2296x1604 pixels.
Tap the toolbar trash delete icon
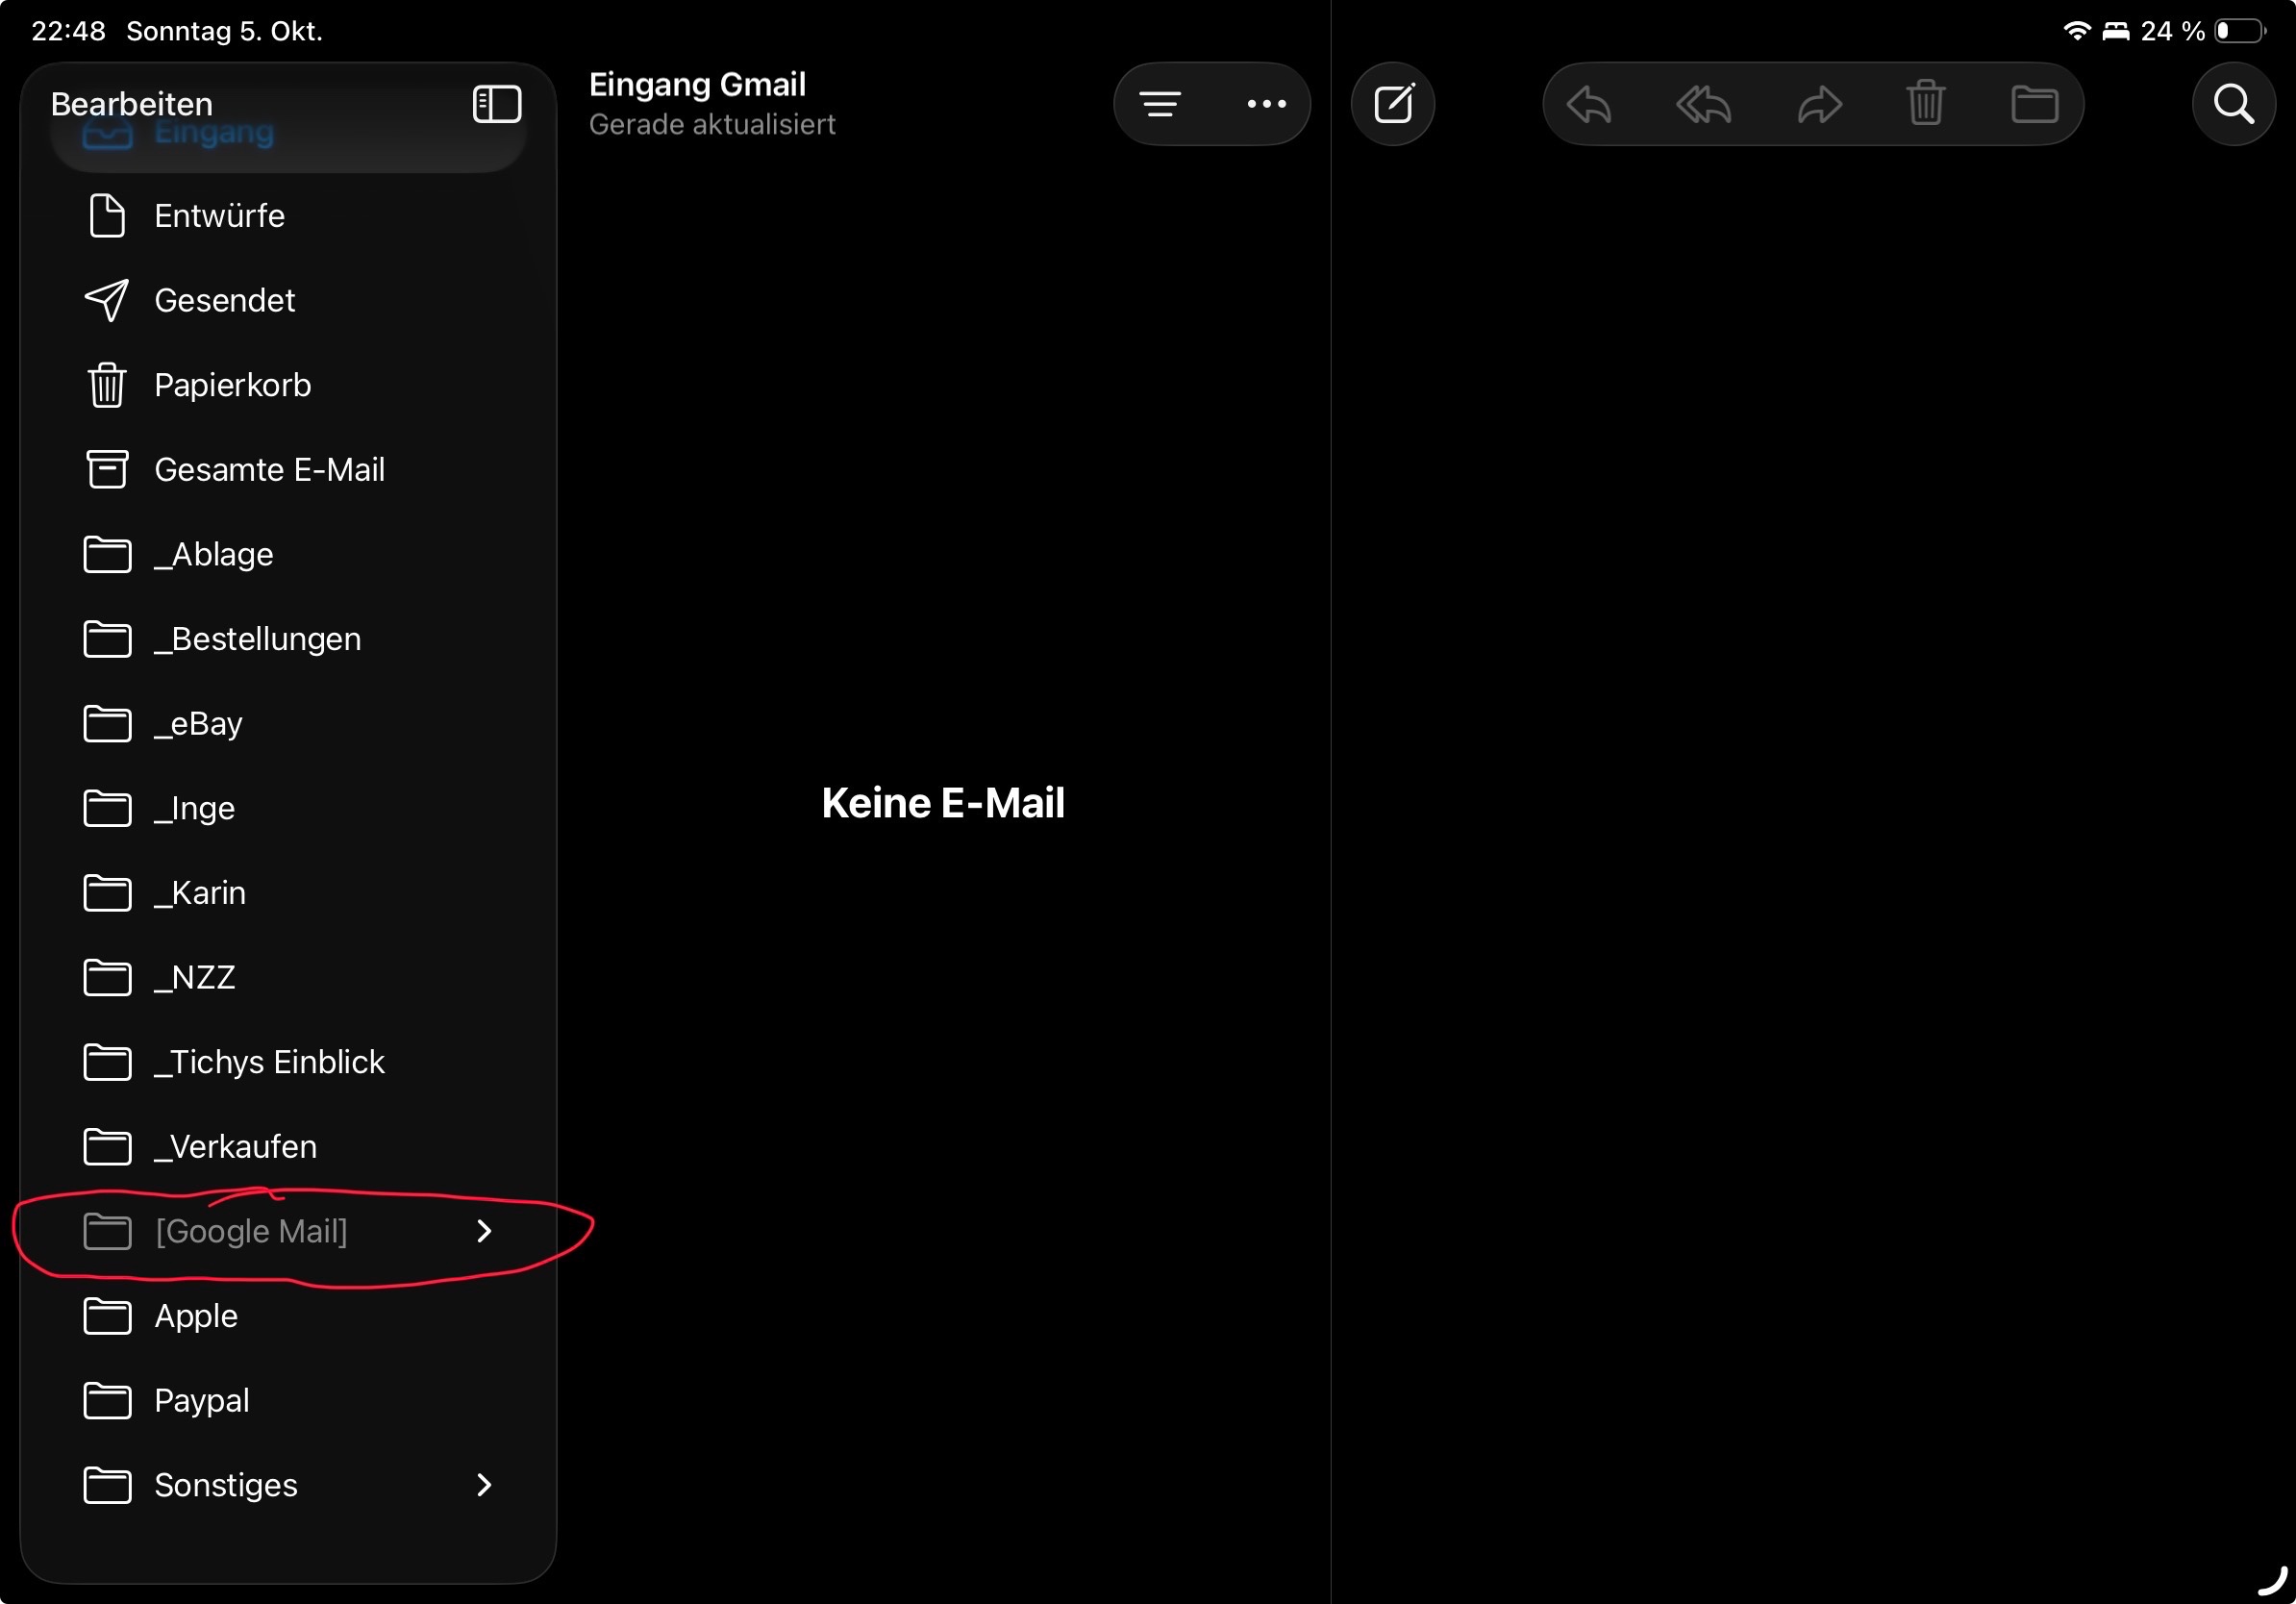click(1925, 104)
